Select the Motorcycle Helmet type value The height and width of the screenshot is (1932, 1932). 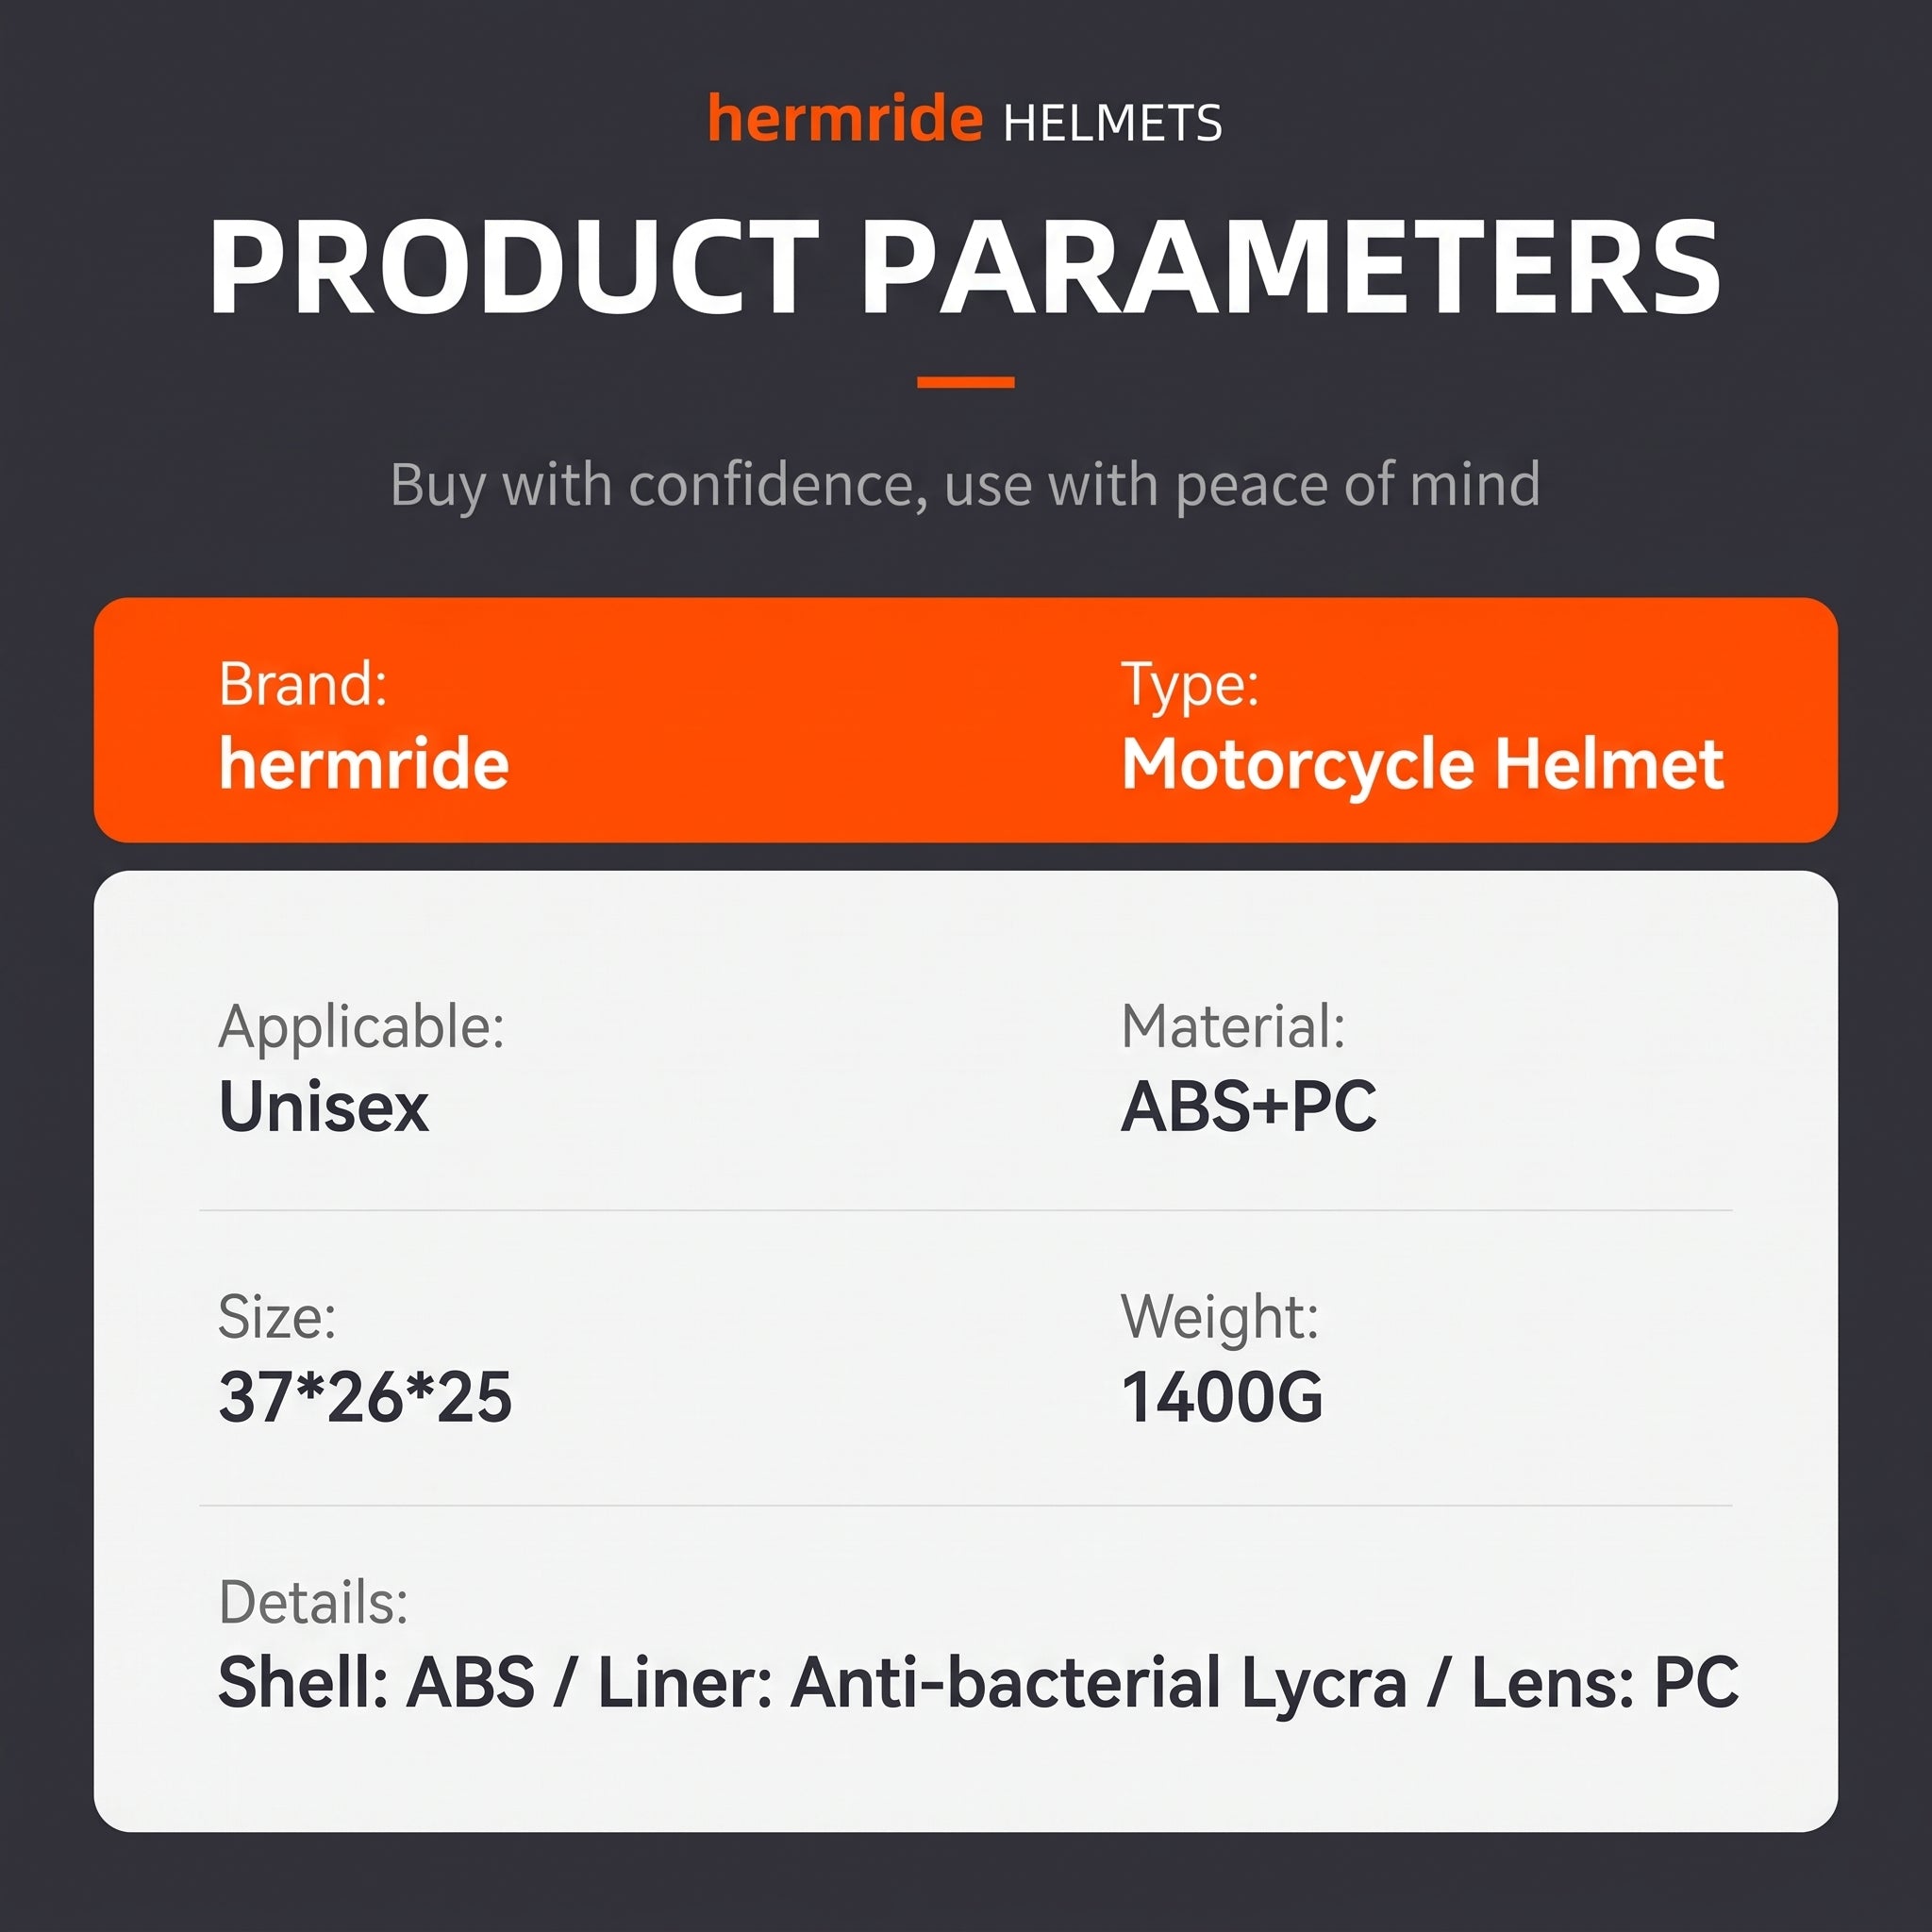1423,766
